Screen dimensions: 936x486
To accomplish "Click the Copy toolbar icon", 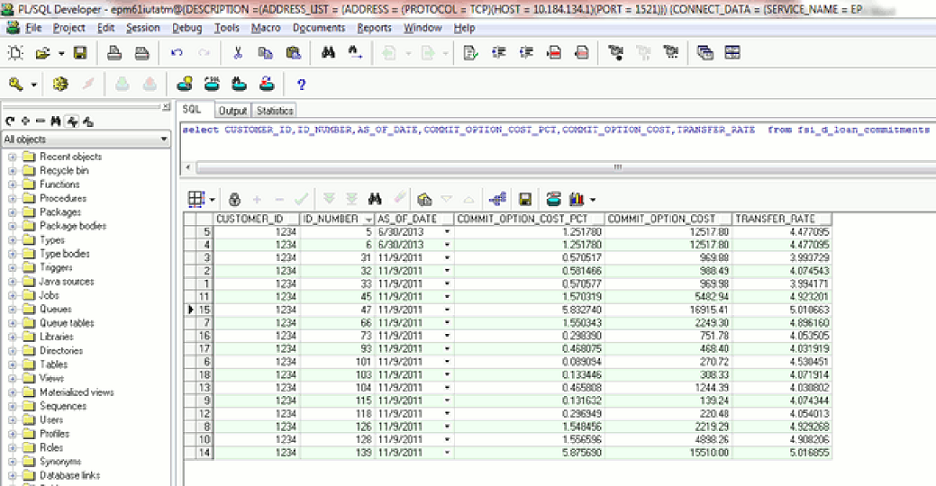I will (x=265, y=53).
